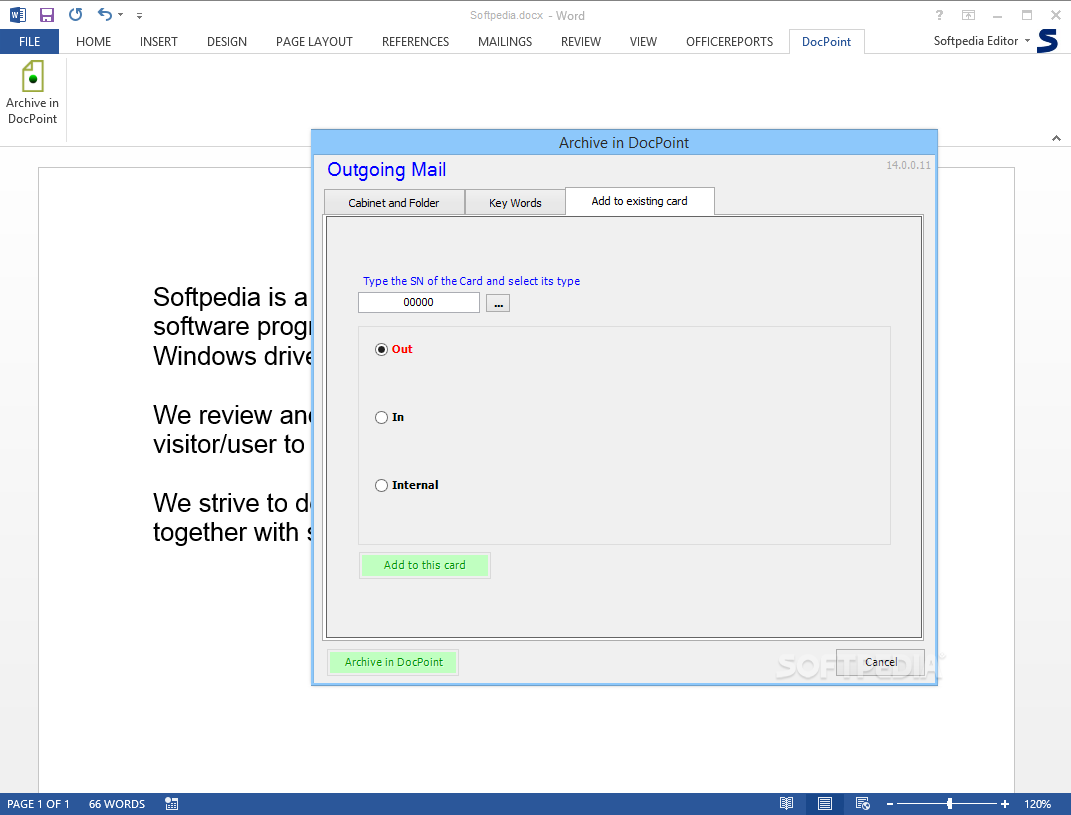This screenshot has height=815, width=1071.
Task: Open the Key Words dialog tab
Action: 515,203
